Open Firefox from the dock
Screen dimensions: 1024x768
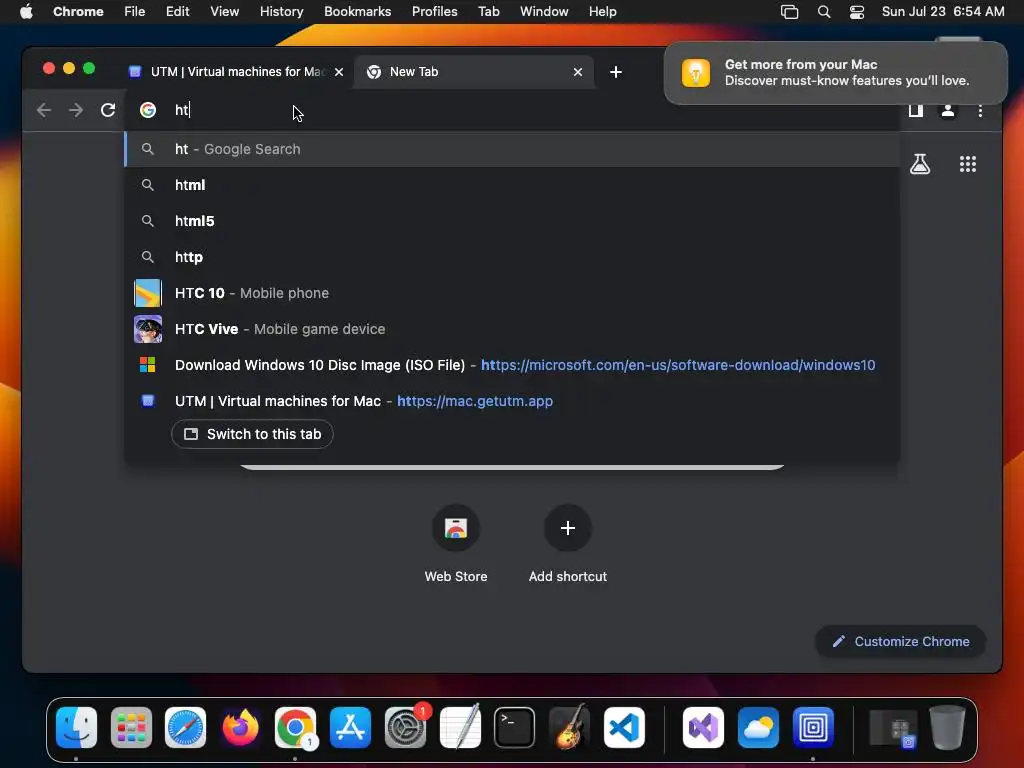[240, 727]
